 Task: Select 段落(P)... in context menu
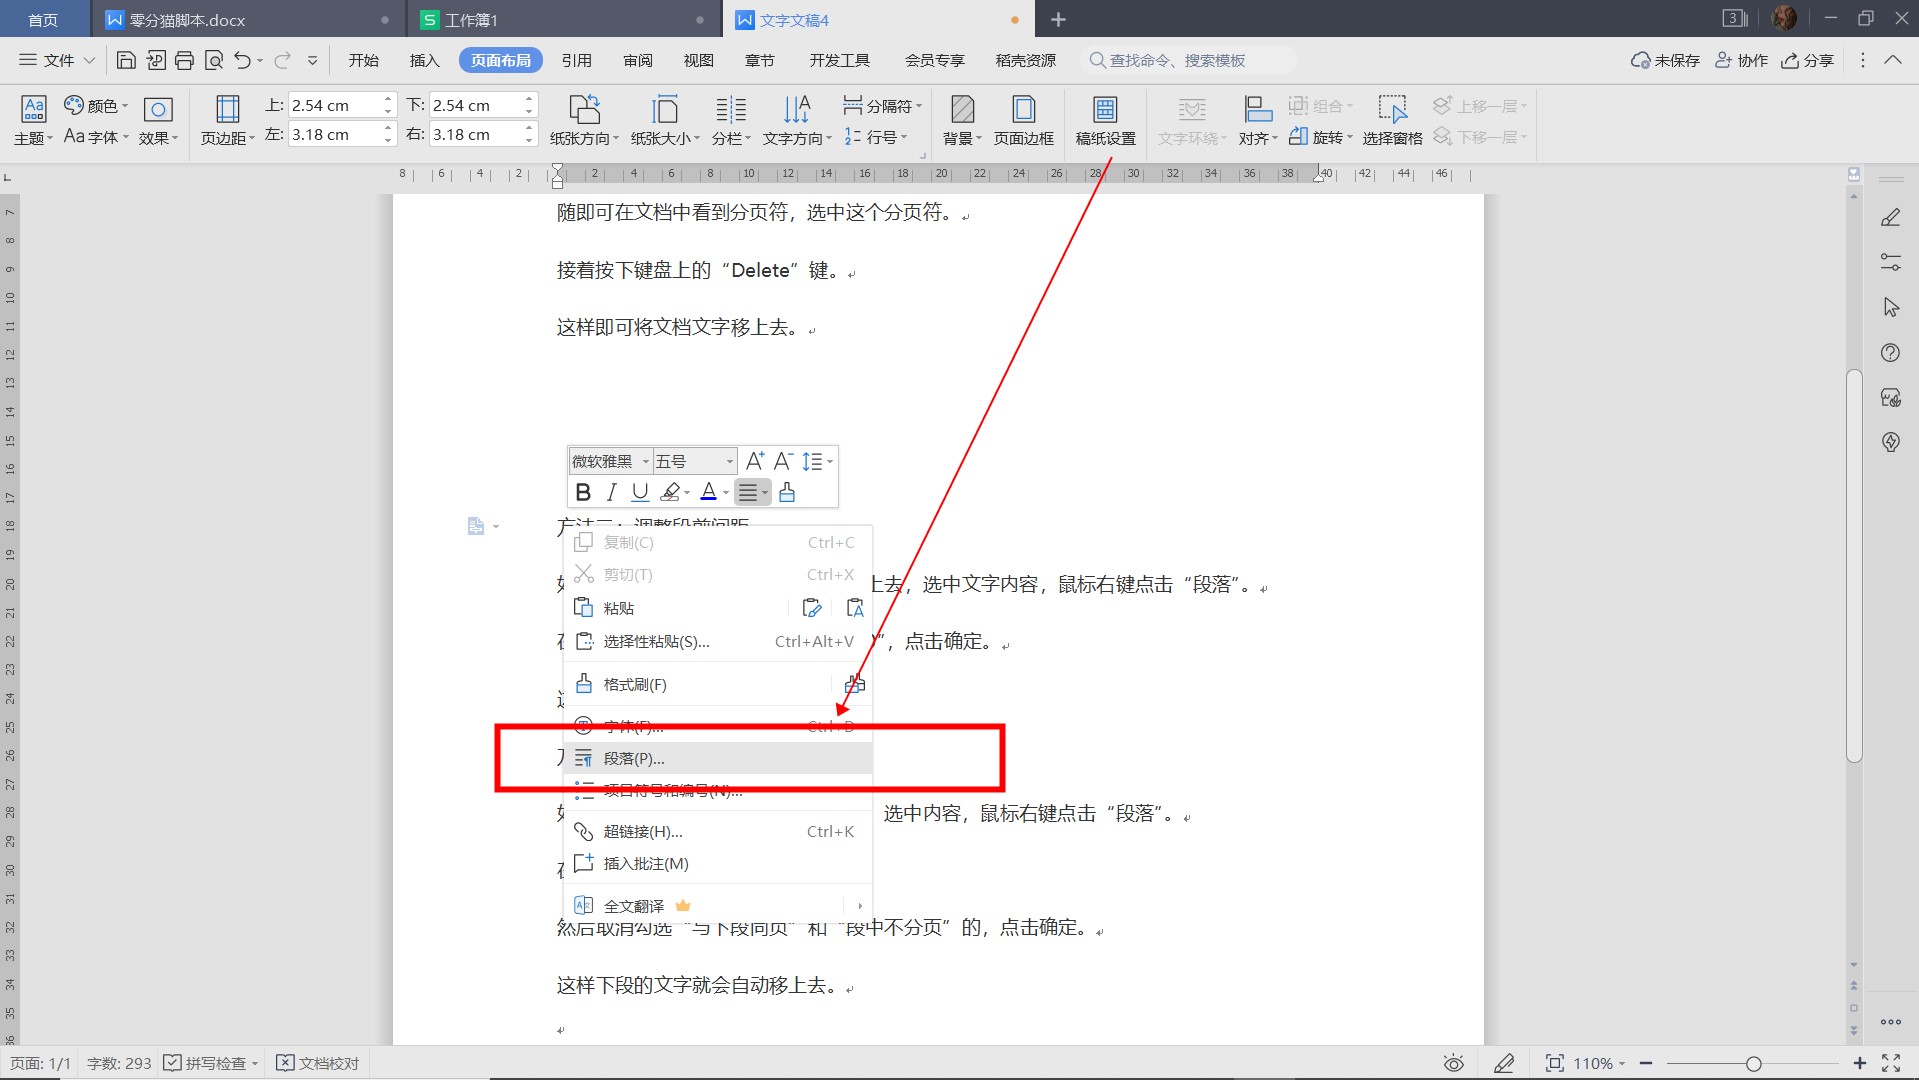pyautogui.click(x=634, y=759)
